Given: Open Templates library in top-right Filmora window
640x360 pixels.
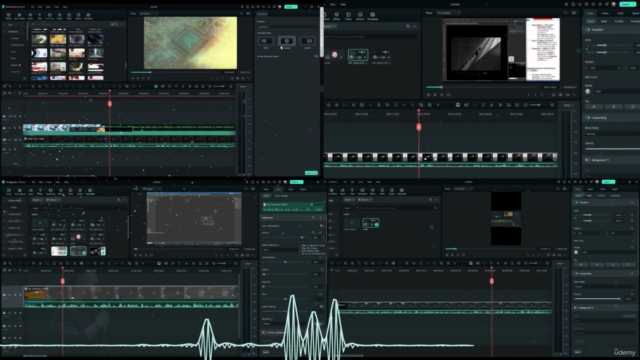Looking at the screenshot, I should coord(372,16).
